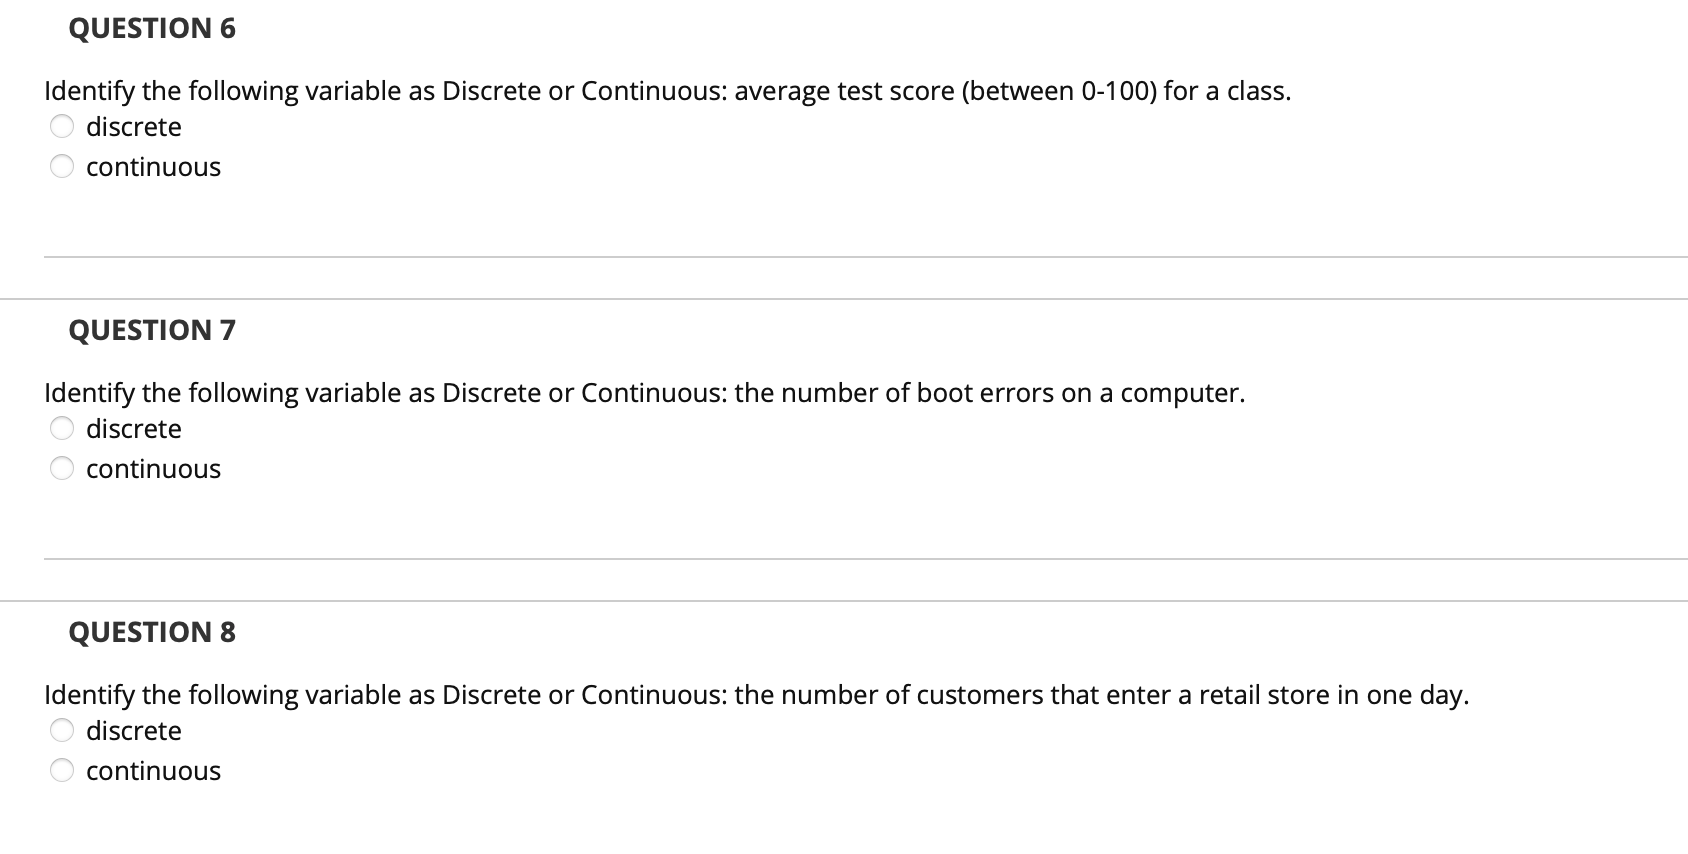
Task: Select discrete for Question 8
Action: pos(62,731)
